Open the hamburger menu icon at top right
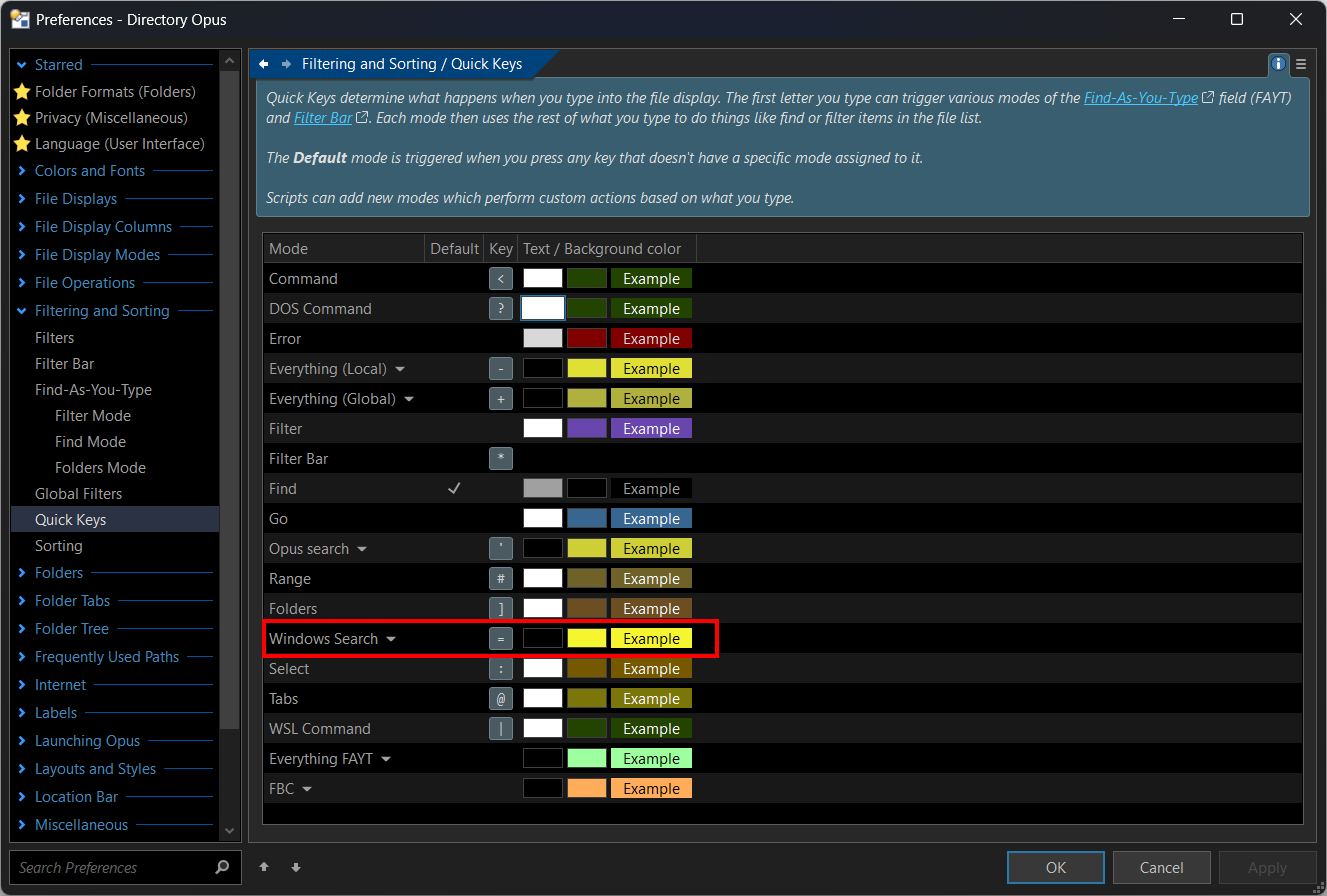Screen dimensions: 1327x896 pyautogui.click(x=1301, y=64)
